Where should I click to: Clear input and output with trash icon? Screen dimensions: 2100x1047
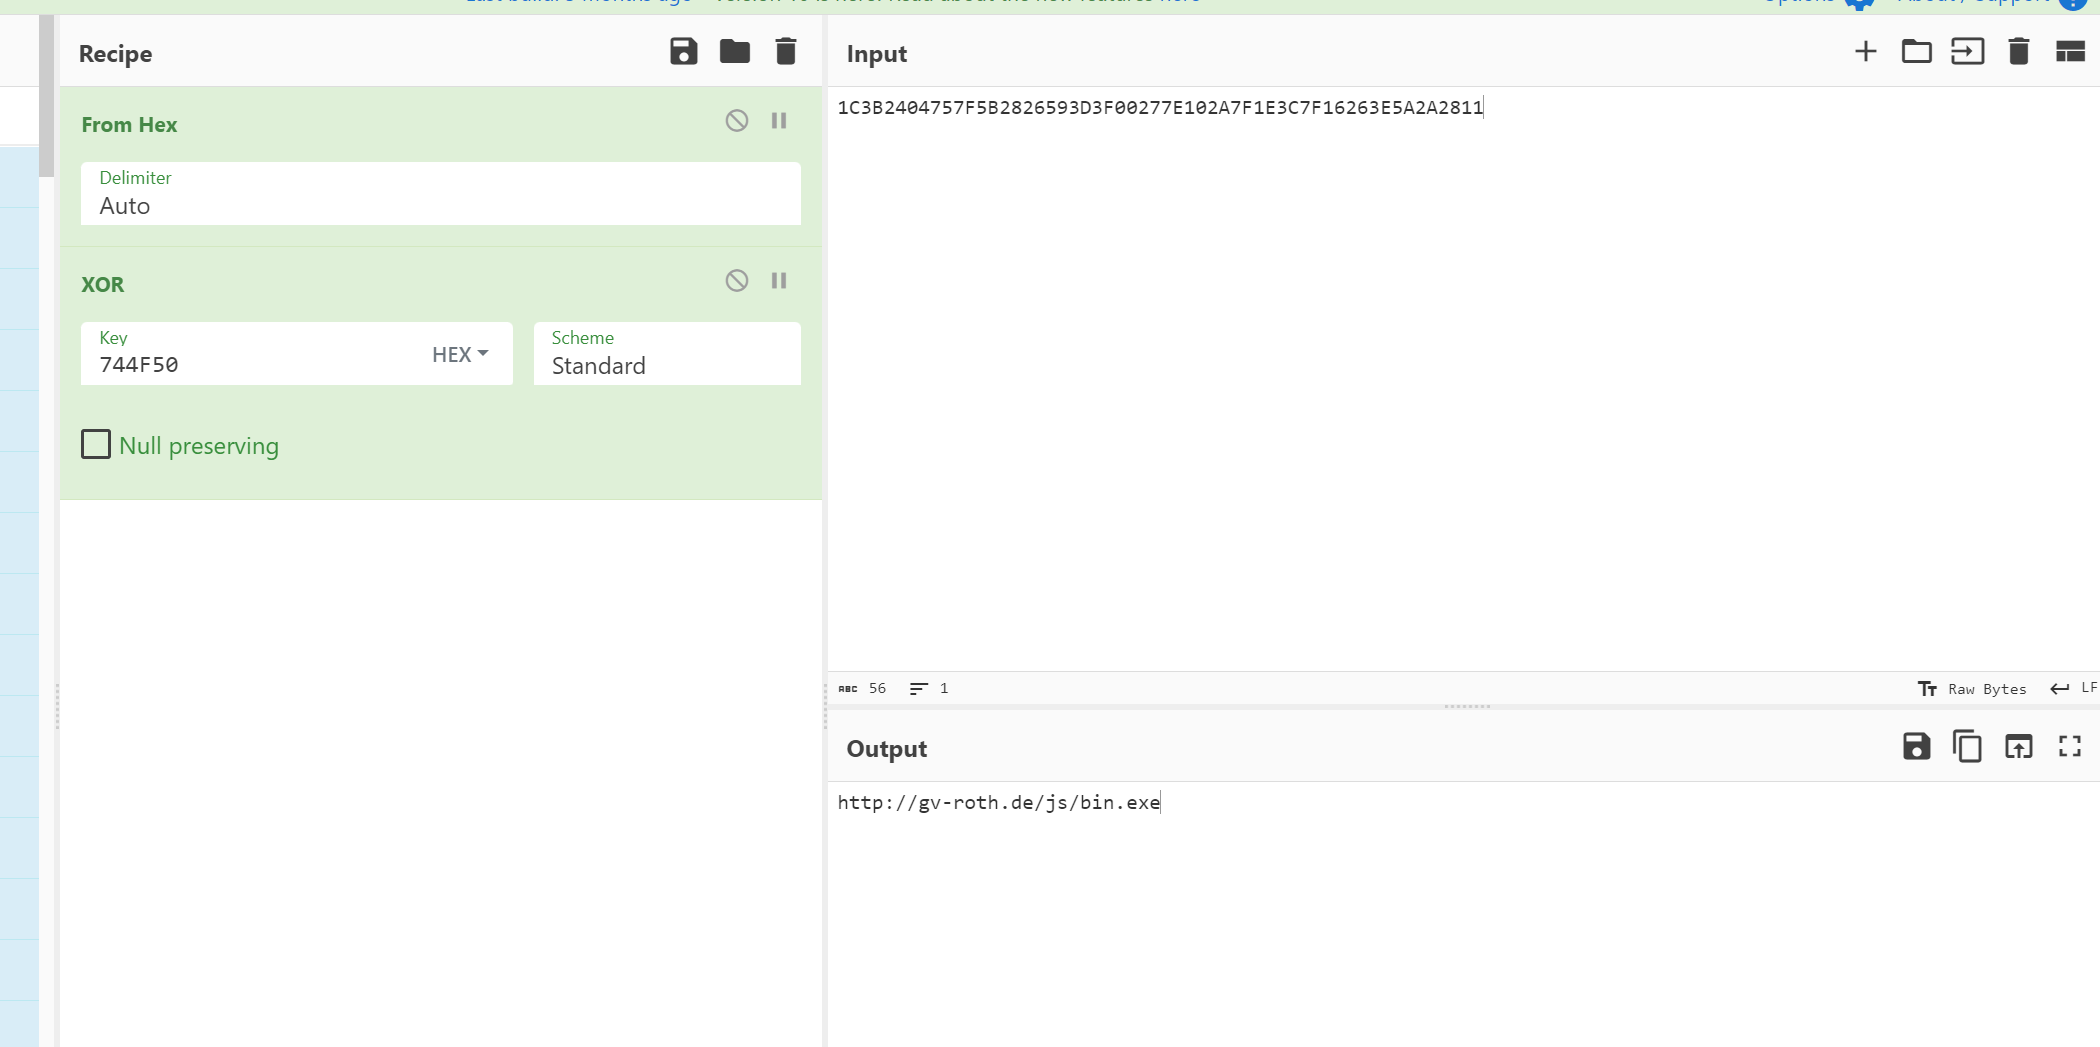pos(2018,52)
